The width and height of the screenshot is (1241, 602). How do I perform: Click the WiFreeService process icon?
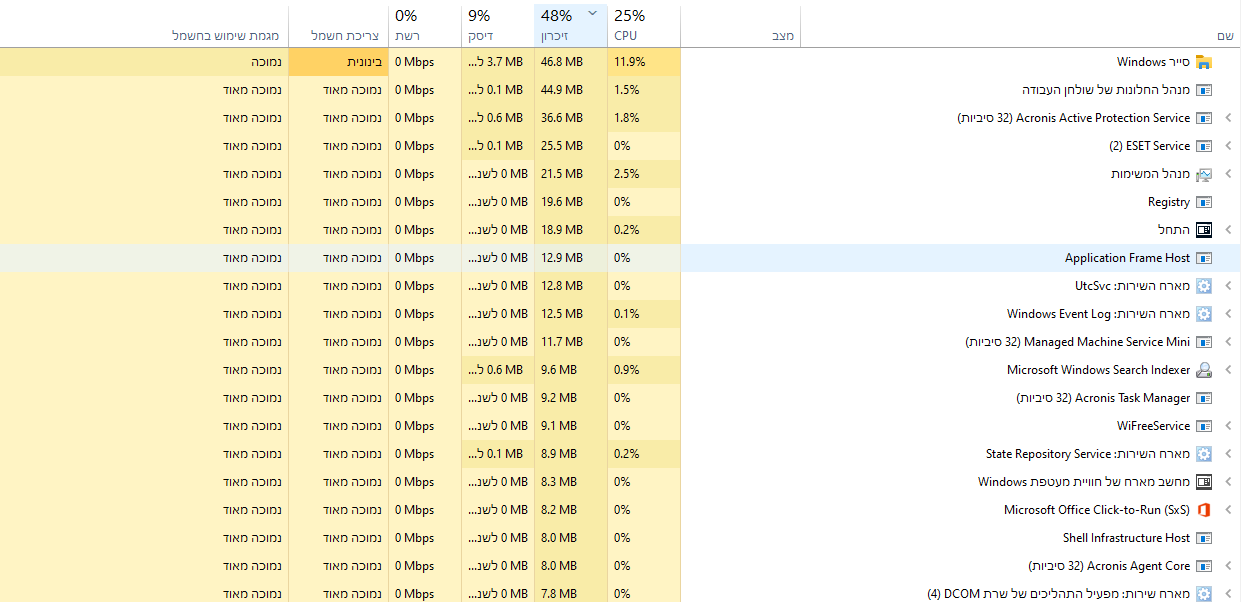click(x=1204, y=426)
